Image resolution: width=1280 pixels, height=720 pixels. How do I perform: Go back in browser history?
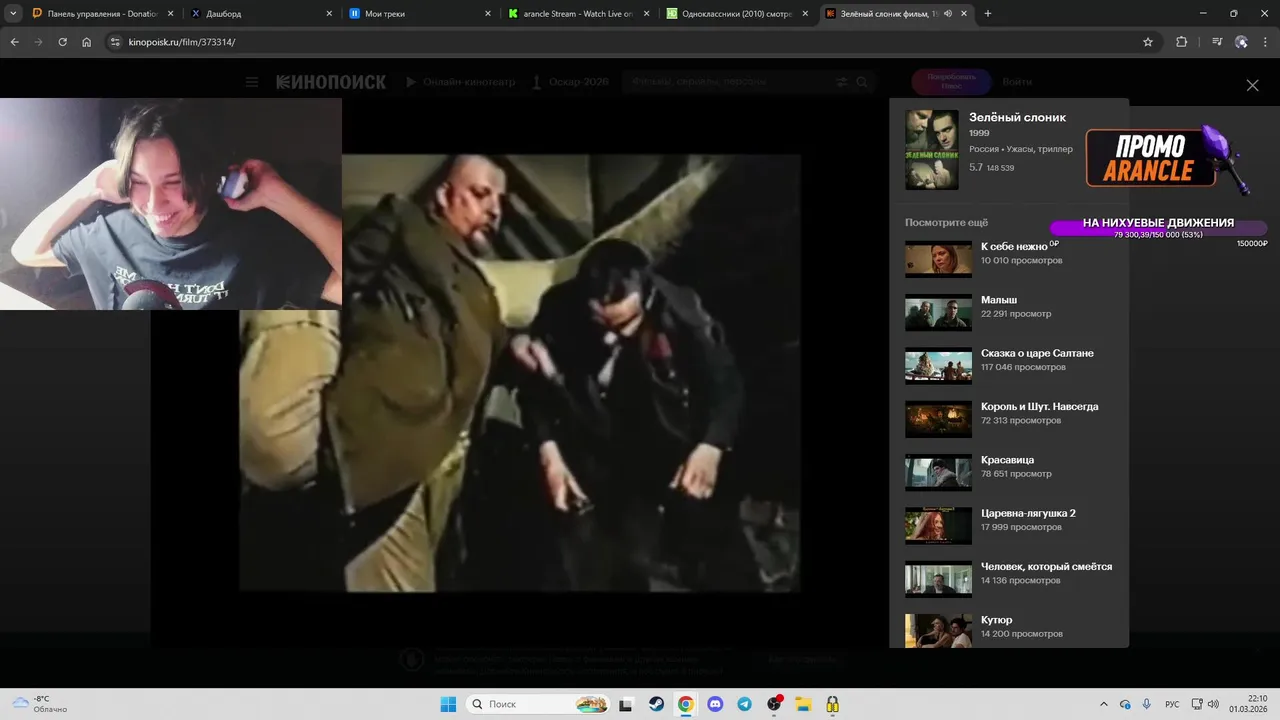[14, 42]
